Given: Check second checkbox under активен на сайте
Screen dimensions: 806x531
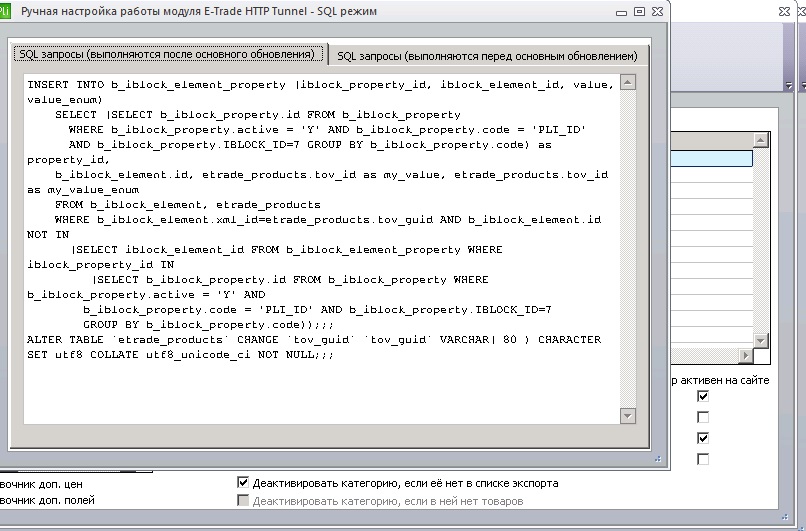Looking at the screenshot, I should [x=703, y=417].
